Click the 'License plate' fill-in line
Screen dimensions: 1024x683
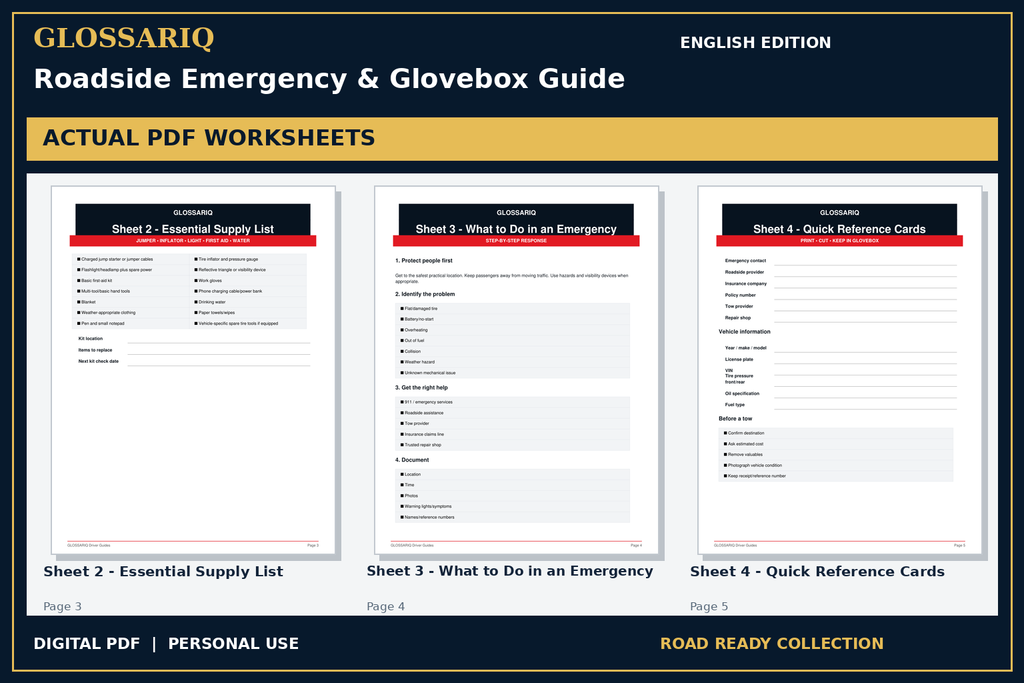pyautogui.click(x=865, y=362)
